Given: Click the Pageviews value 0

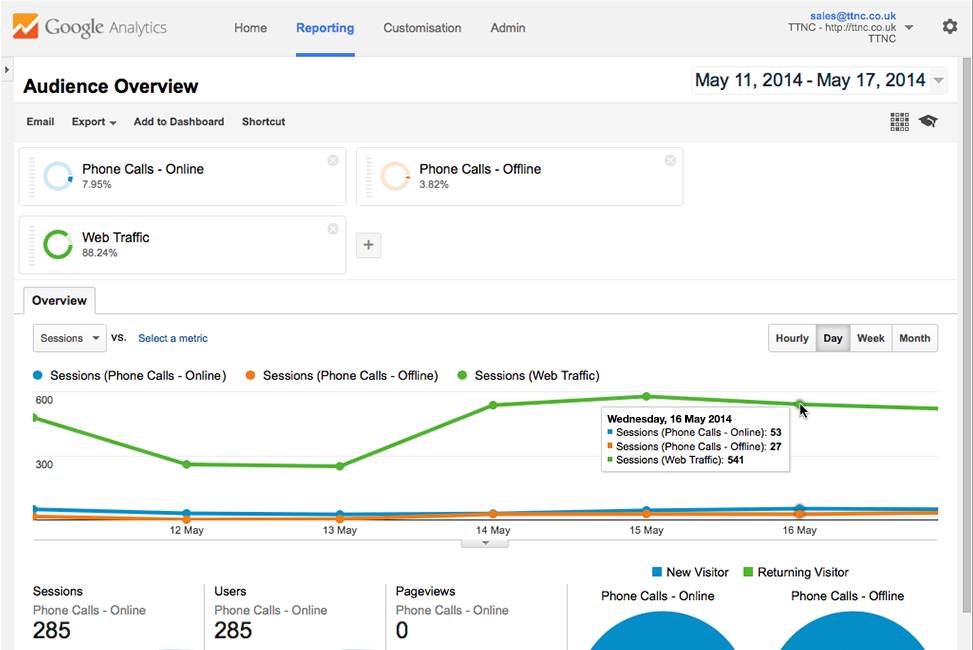Looking at the screenshot, I should (x=402, y=630).
